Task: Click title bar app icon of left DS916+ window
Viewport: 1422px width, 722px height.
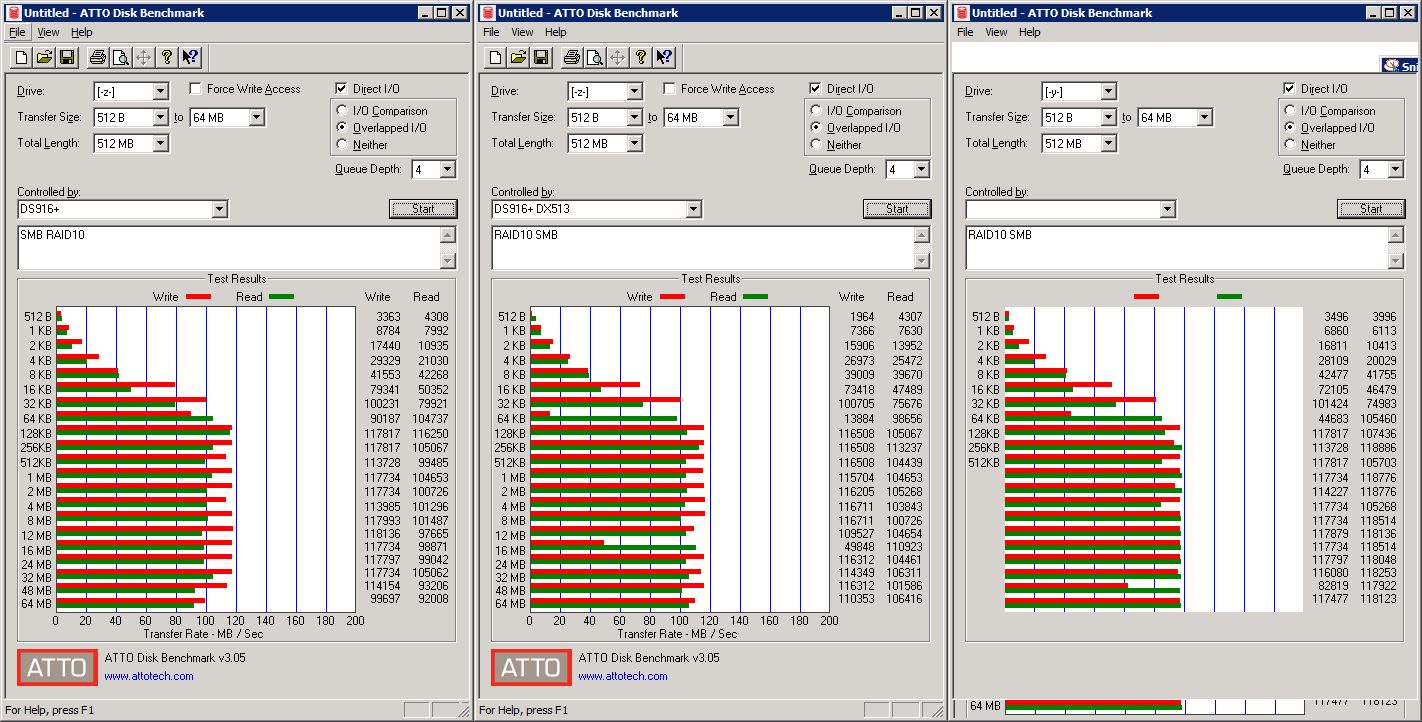Action: click(13, 13)
